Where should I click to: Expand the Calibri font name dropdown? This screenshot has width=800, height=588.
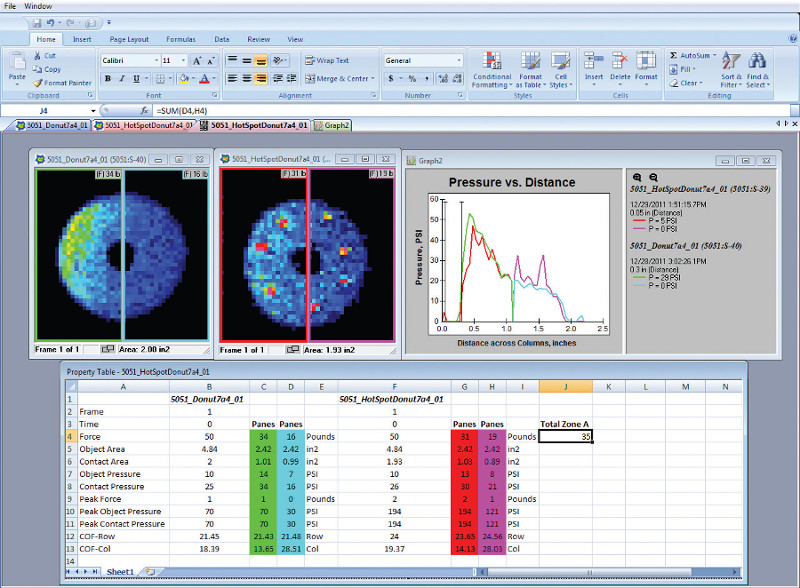pos(154,60)
